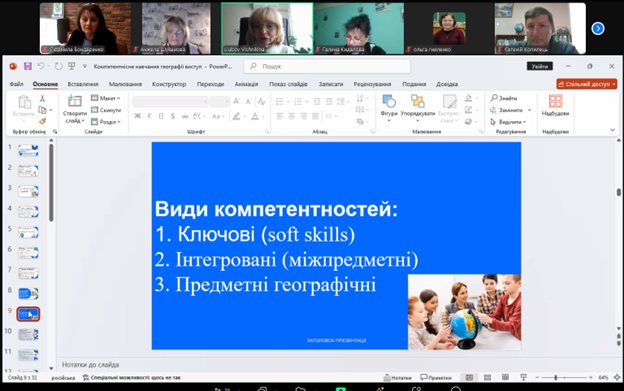Click the Save icon in the title bar
The height and width of the screenshot is (391, 624).
tap(27, 66)
